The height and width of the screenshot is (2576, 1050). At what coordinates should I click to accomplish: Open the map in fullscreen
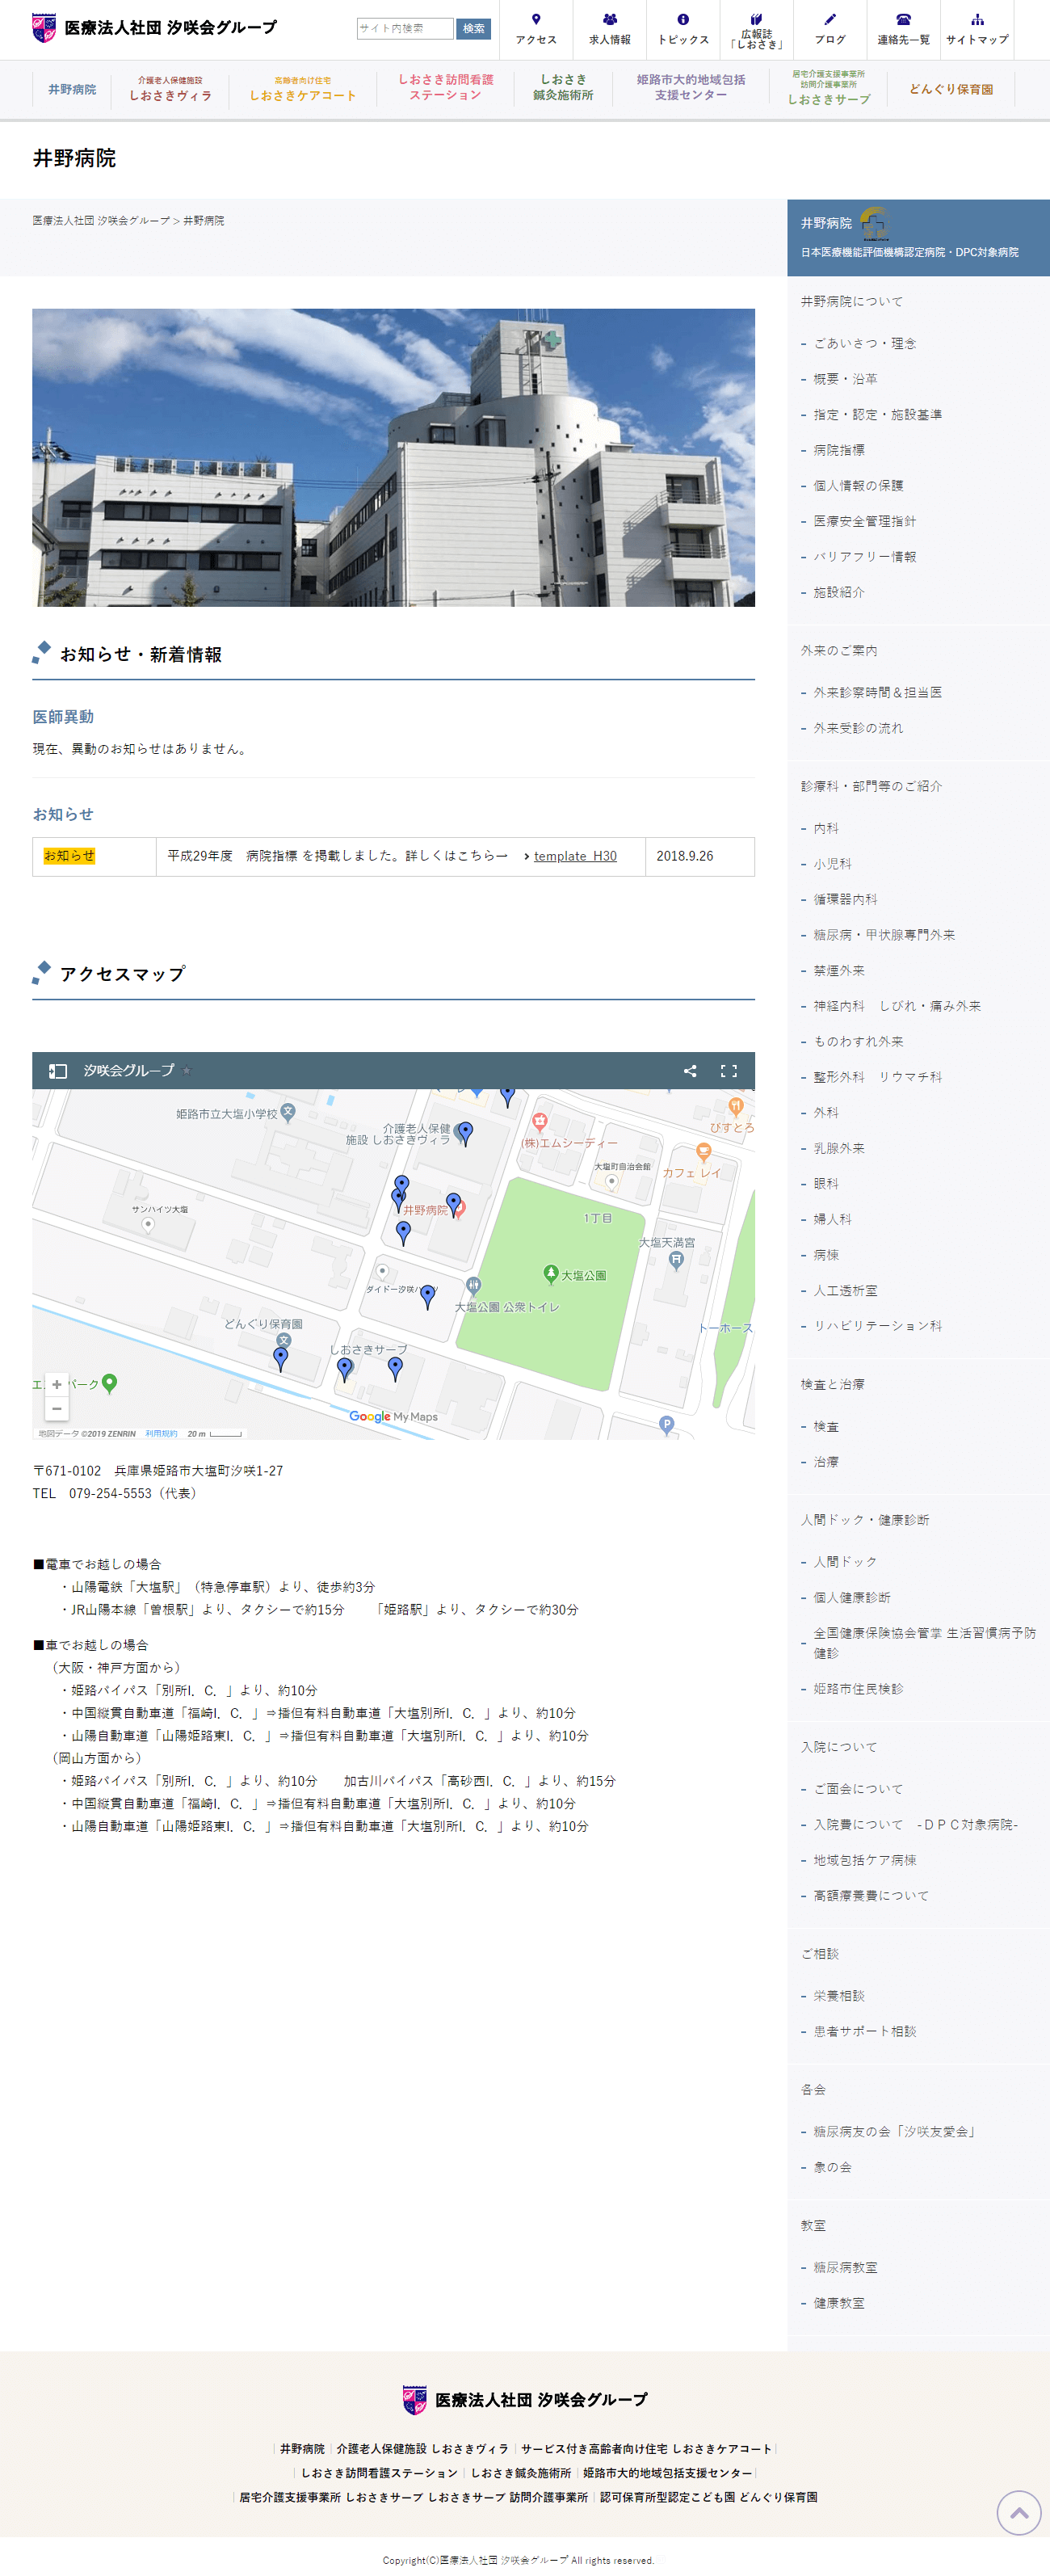(x=729, y=1071)
